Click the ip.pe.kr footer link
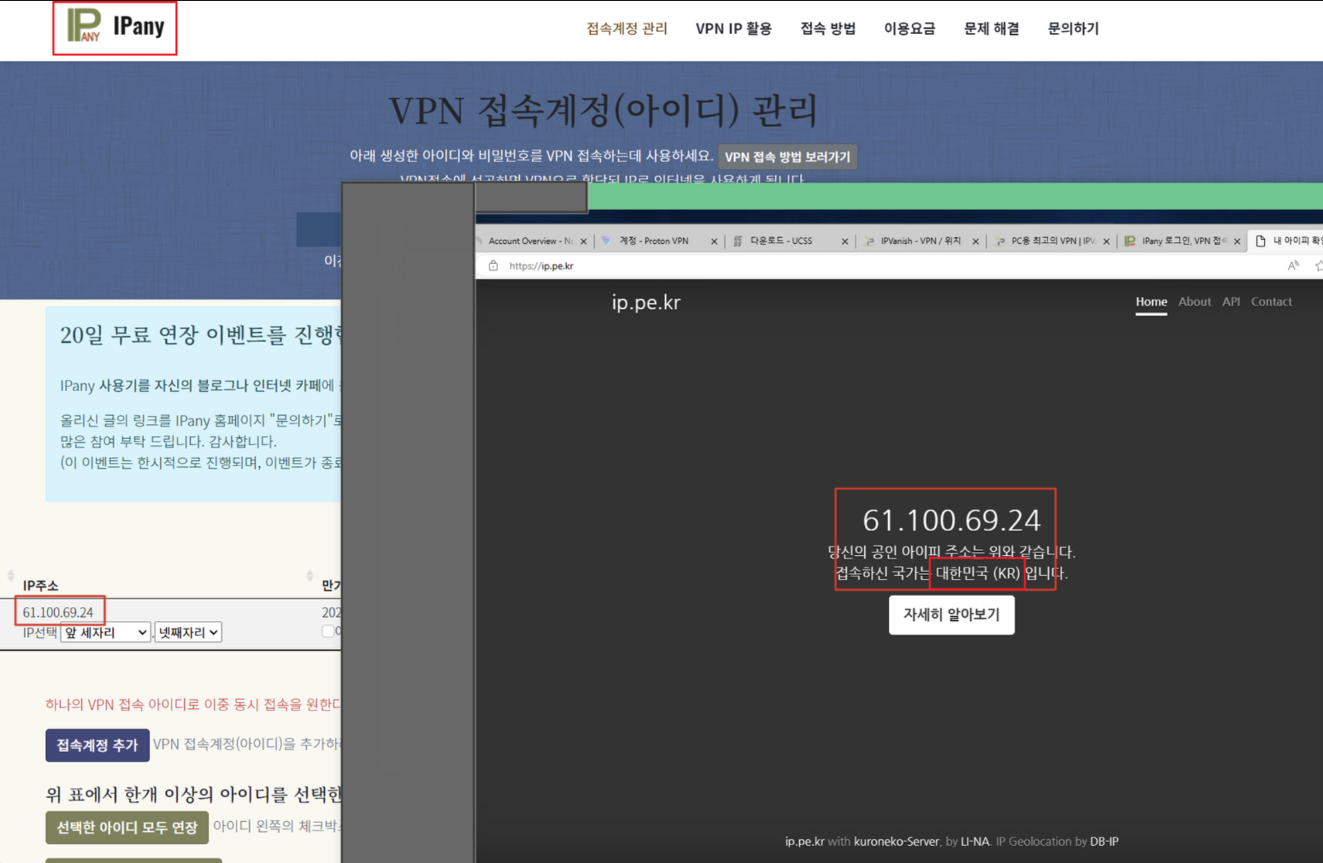The image size is (1323, 863). point(804,842)
